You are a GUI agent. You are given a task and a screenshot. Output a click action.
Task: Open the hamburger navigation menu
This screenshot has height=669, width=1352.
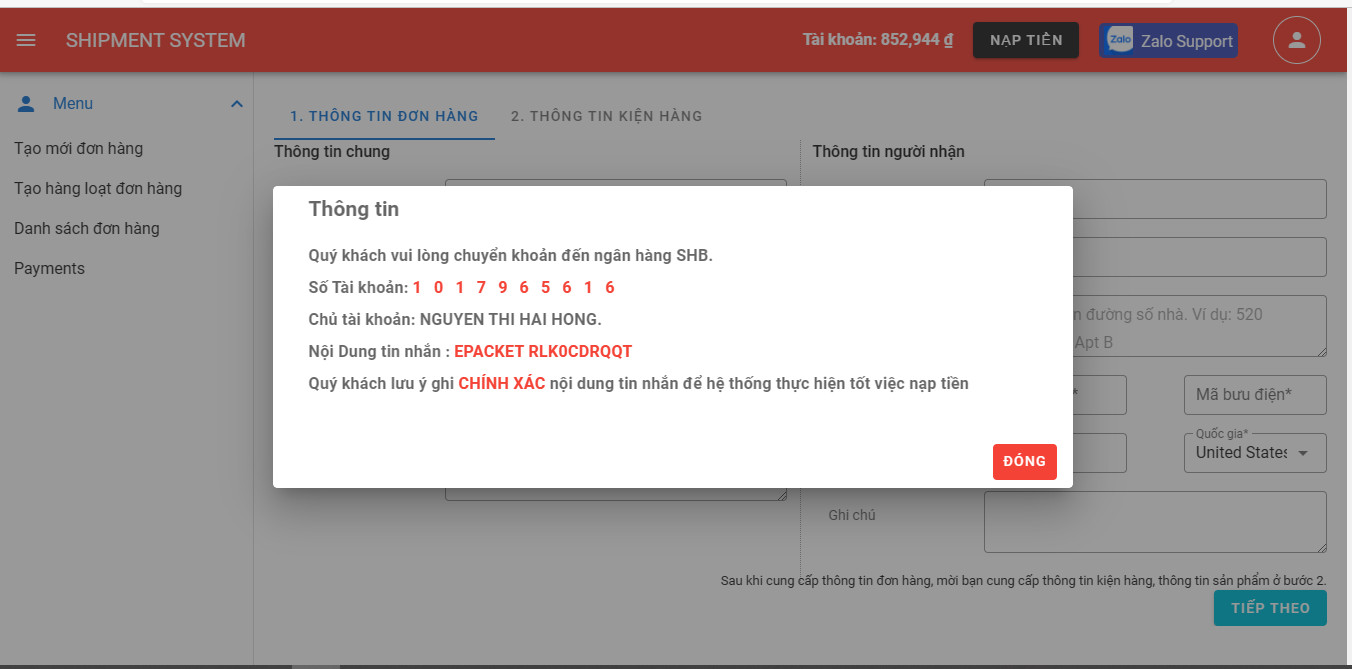pos(27,41)
